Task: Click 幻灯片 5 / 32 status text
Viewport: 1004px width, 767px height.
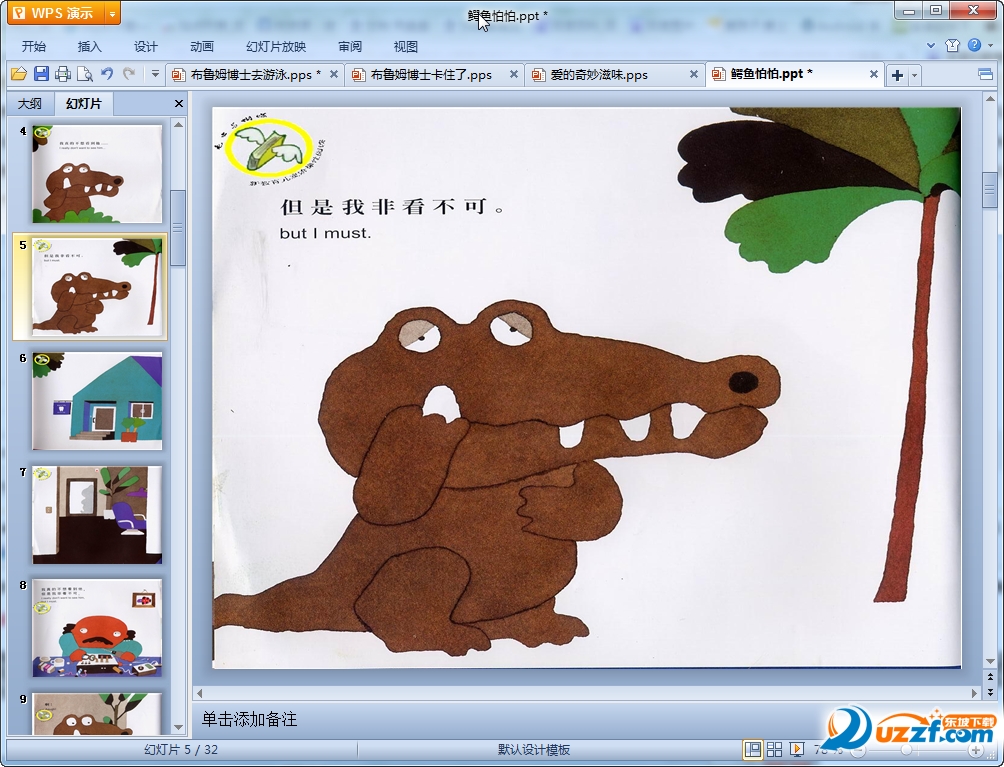Action: click(181, 750)
